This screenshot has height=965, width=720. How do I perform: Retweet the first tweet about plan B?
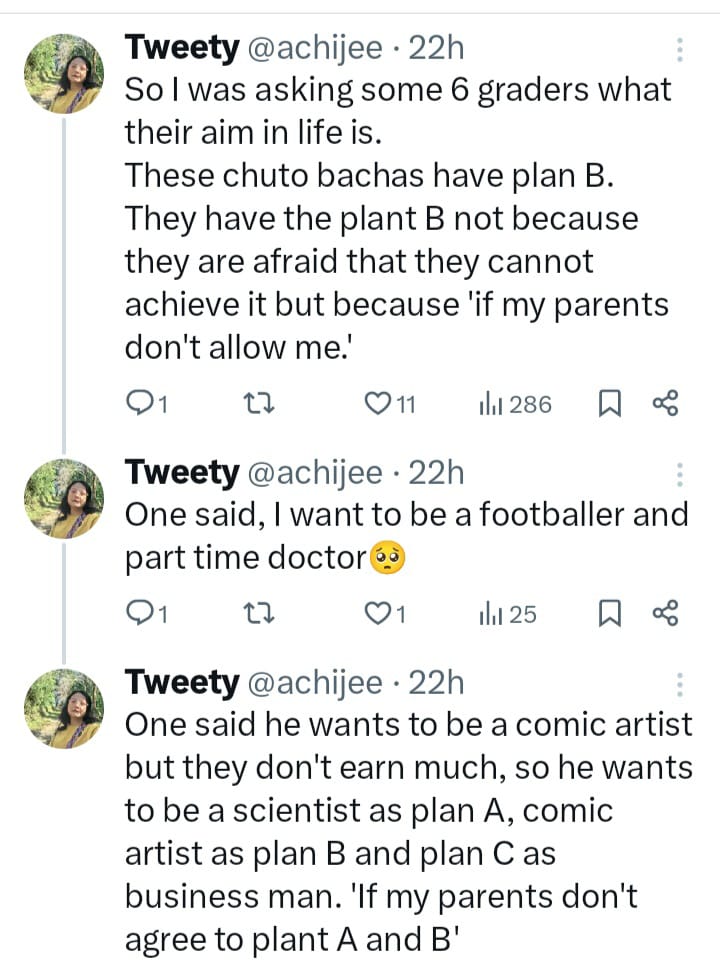coord(260,404)
